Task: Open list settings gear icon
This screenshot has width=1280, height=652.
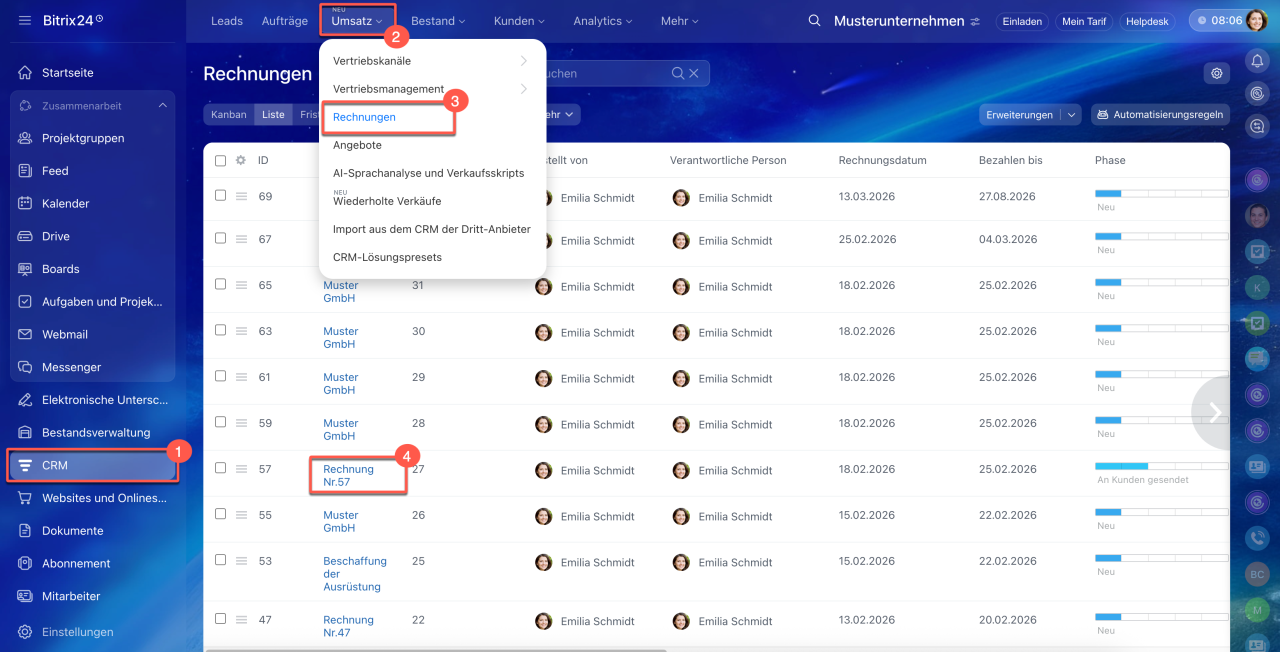Action: [x=1216, y=73]
